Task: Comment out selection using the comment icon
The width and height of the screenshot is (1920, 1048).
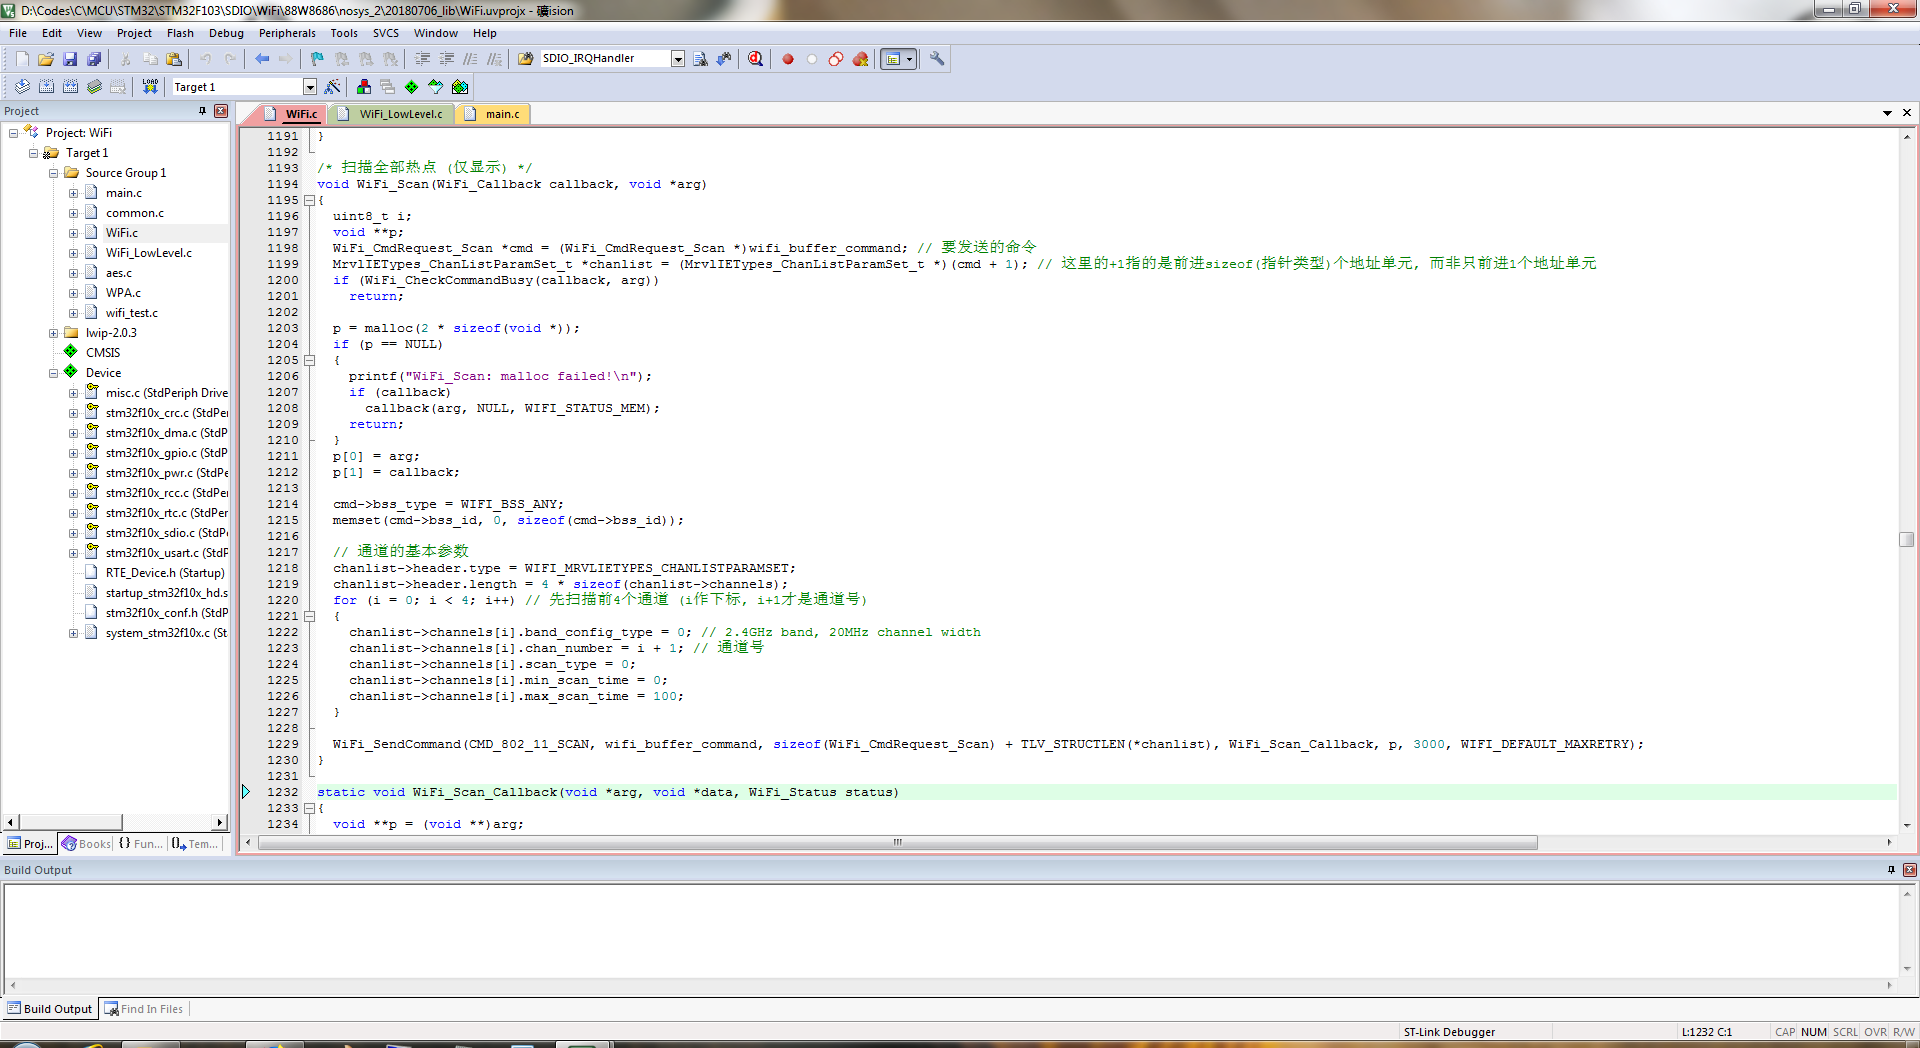Action: tap(470, 59)
